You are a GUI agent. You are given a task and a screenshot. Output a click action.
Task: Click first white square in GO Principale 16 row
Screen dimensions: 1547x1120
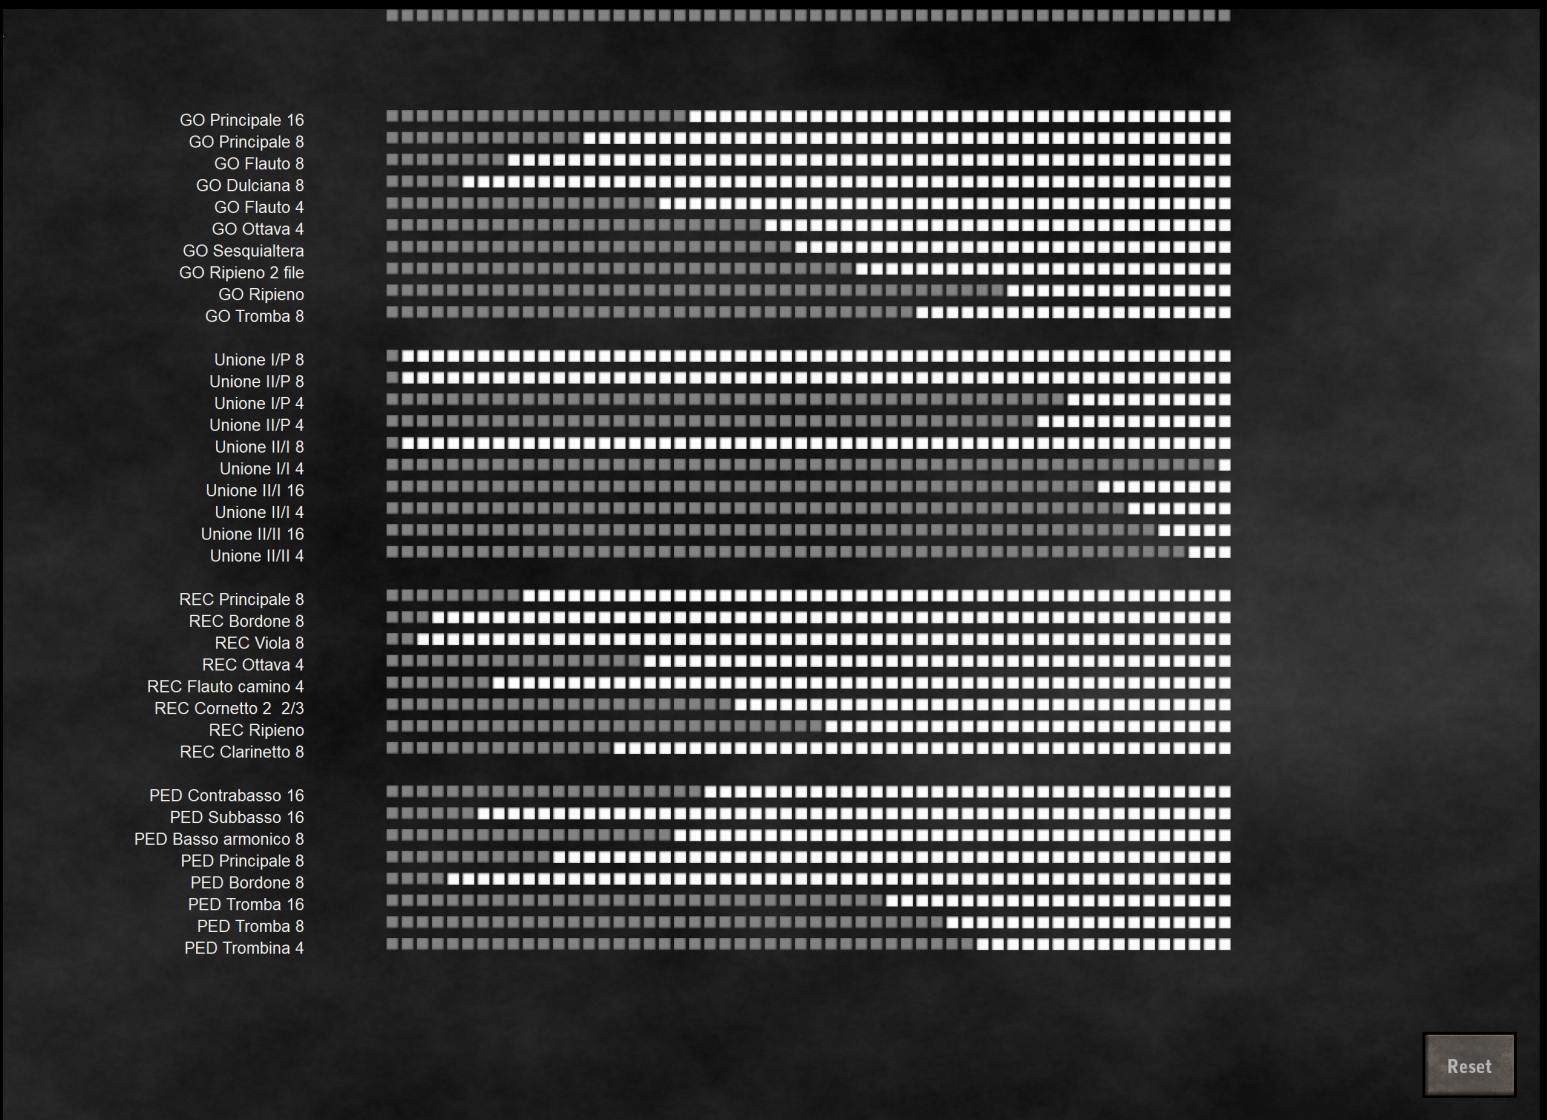695,117
